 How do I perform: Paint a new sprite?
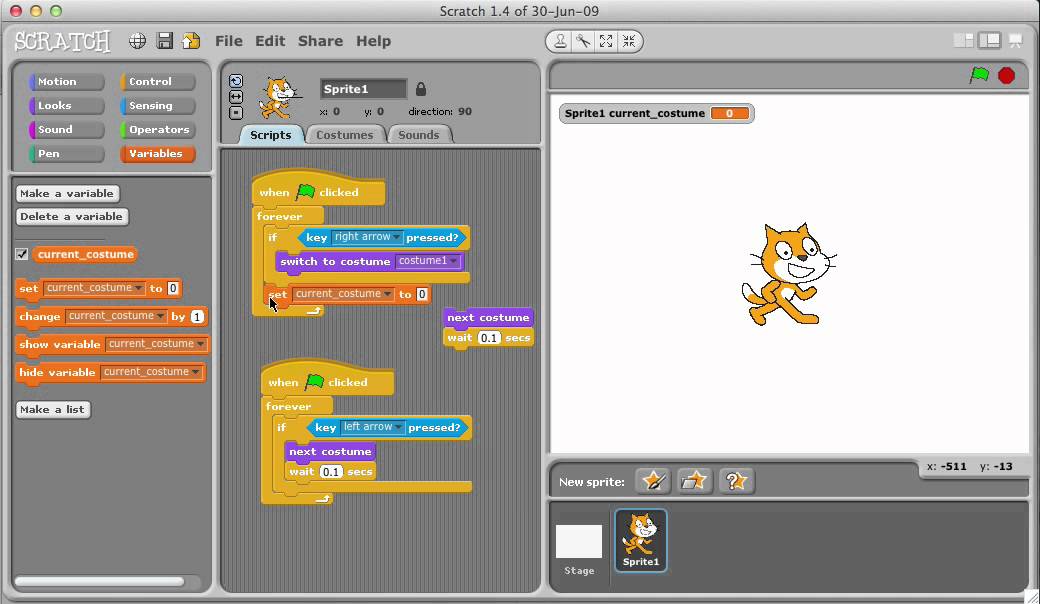click(653, 481)
